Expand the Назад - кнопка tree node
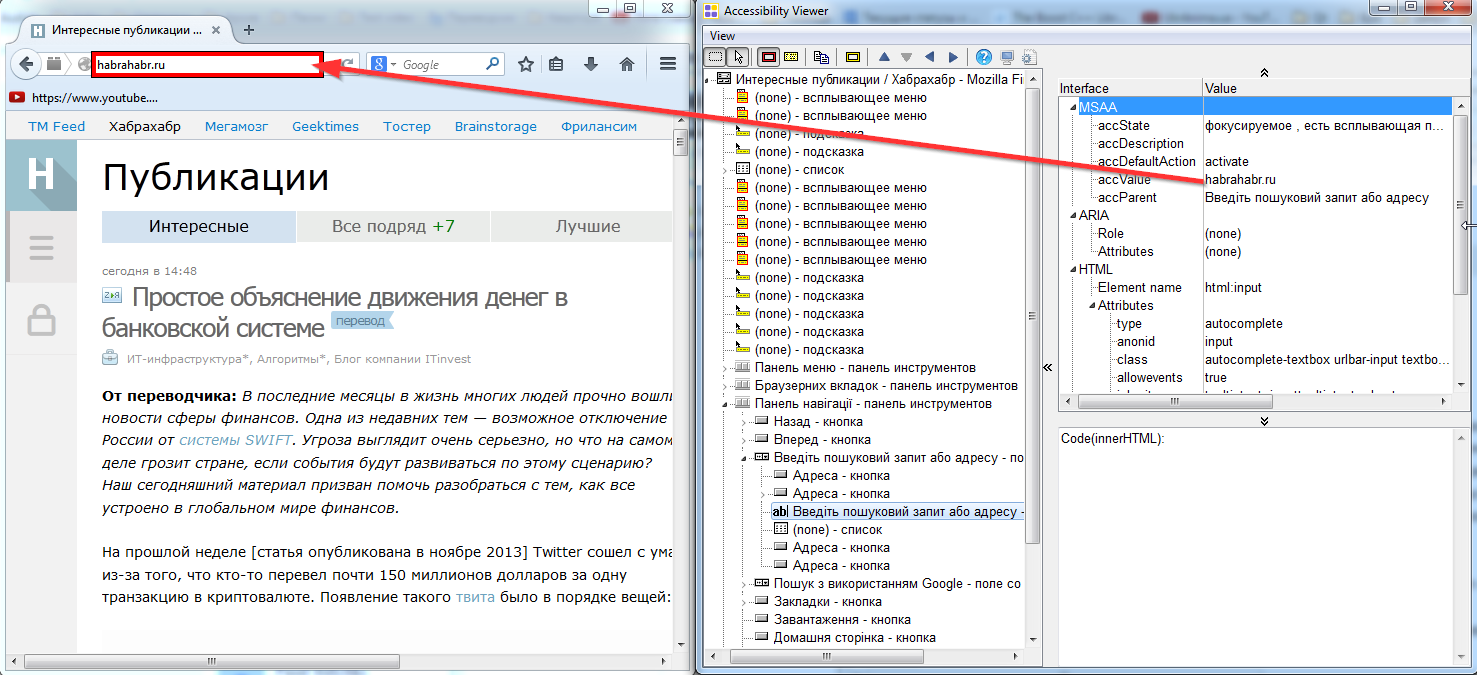The image size is (1477, 675). point(745,422)
